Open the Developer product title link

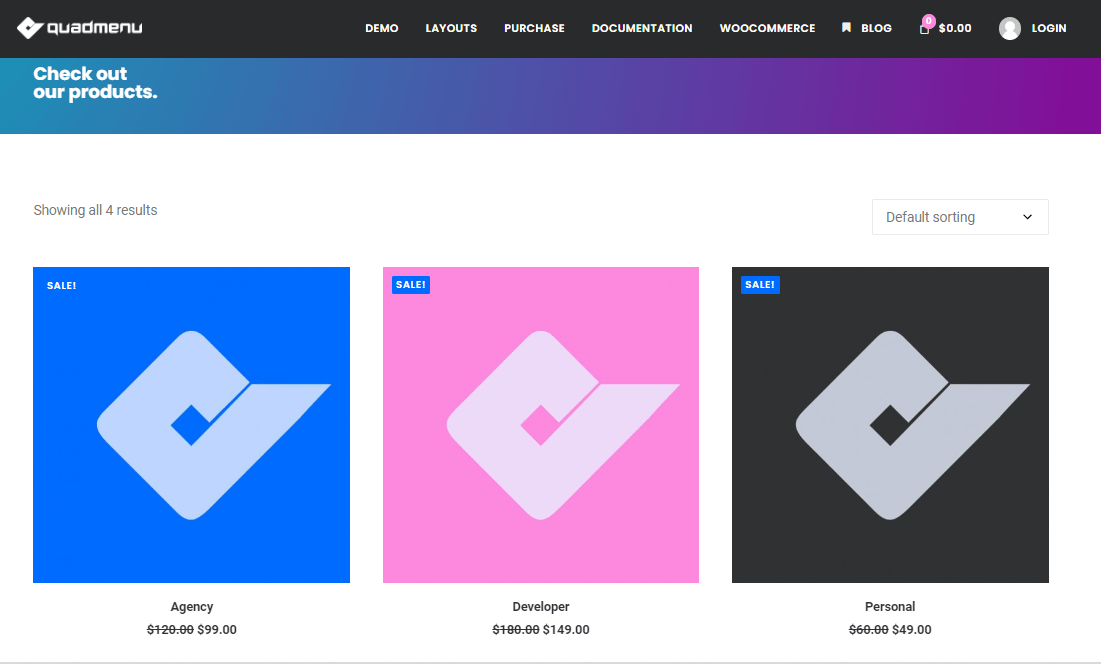pos(541,607)
